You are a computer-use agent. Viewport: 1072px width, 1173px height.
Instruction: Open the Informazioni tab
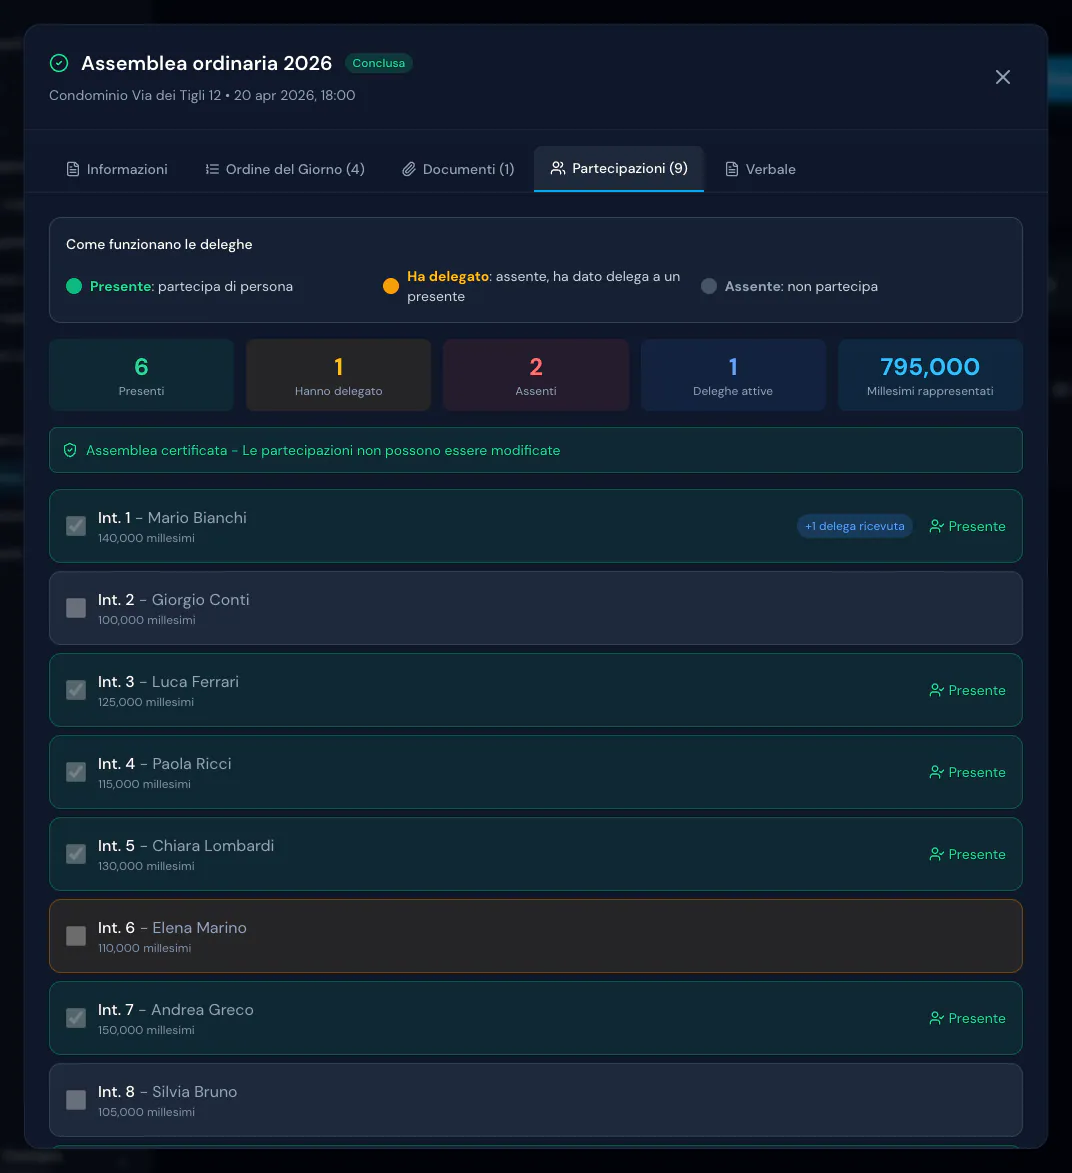[117, 169]
